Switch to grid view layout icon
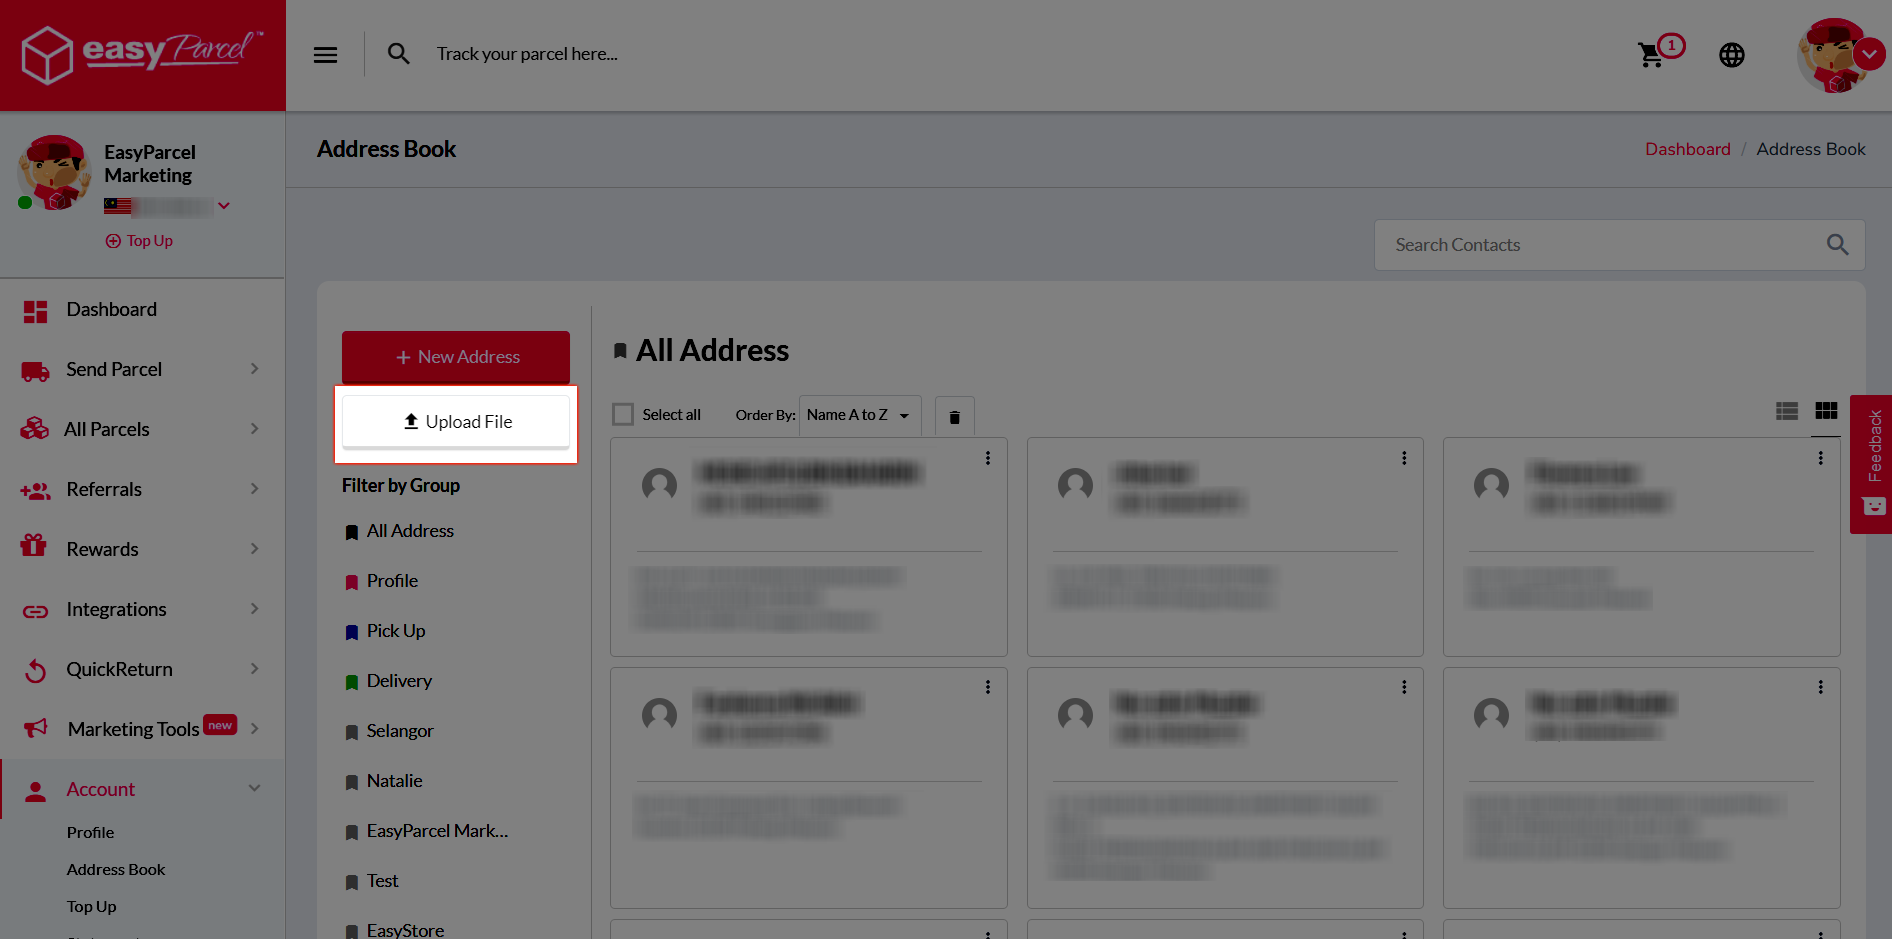 pyautogui.click(x=1826, y=411)
